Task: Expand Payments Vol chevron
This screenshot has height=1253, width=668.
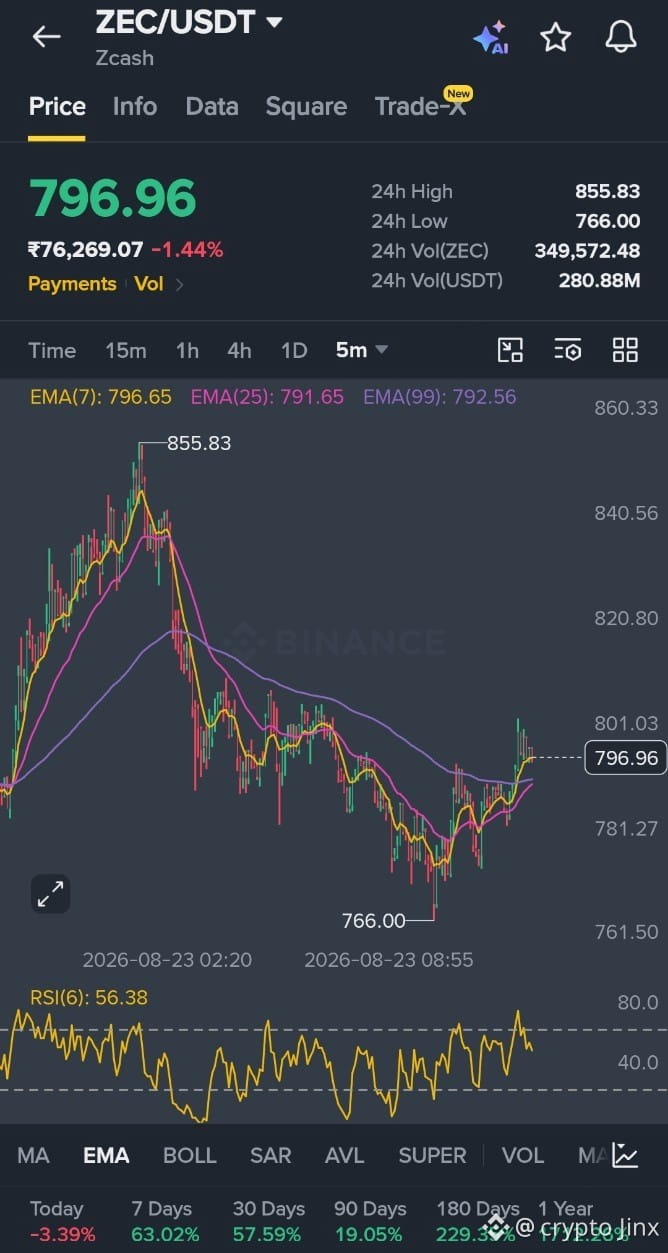Action: [x=179, y=284]
